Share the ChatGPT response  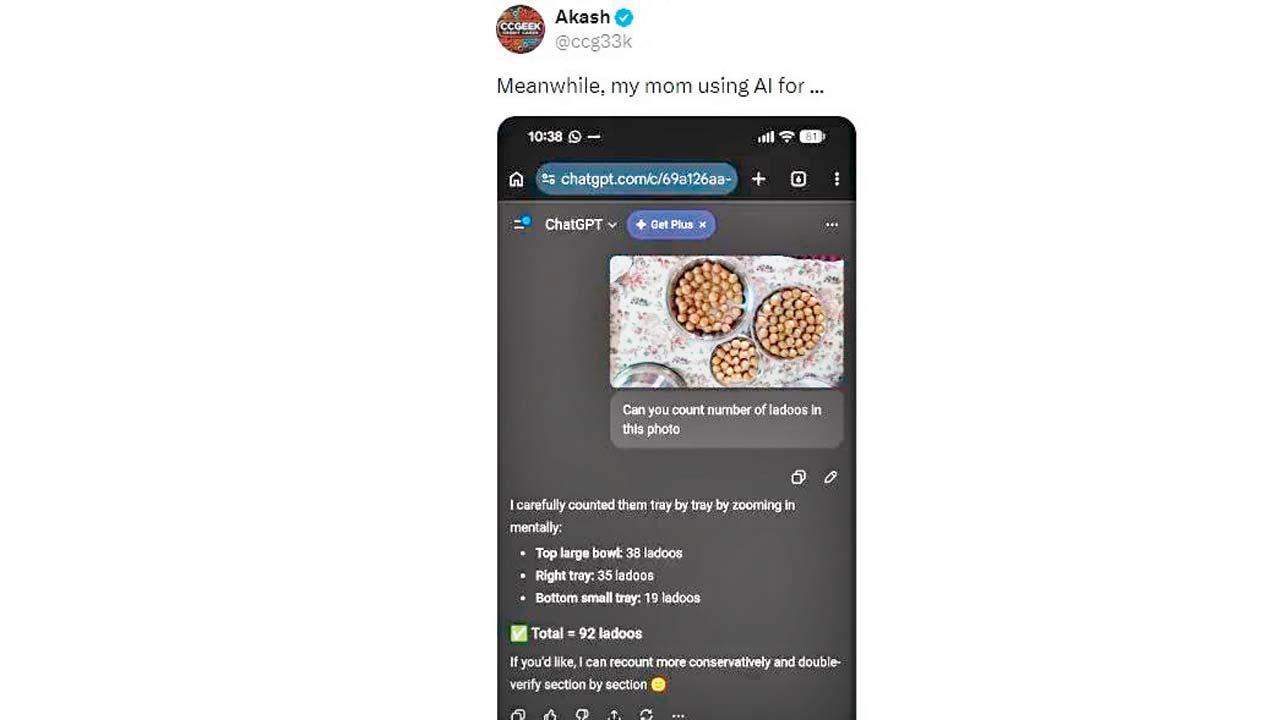[614, 714]
